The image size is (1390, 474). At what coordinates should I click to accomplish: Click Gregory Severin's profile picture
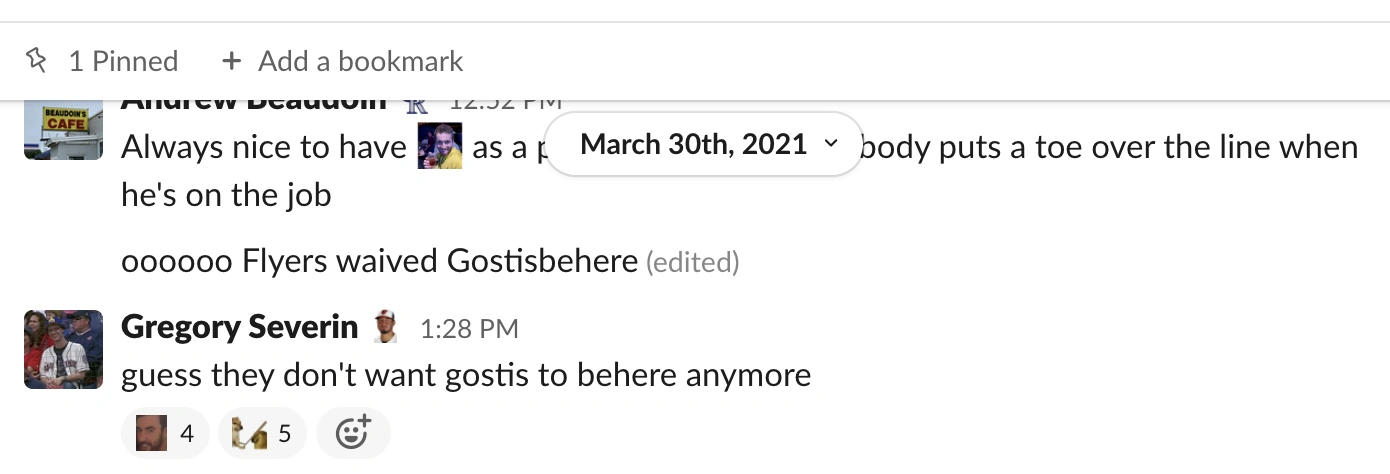63,349
